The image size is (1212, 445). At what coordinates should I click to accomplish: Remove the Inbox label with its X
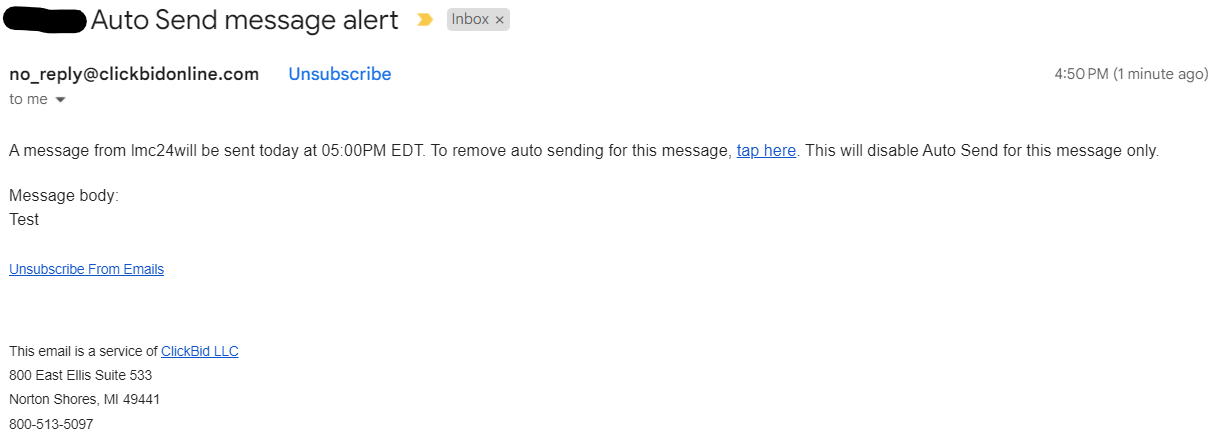[x=499, y=20]
